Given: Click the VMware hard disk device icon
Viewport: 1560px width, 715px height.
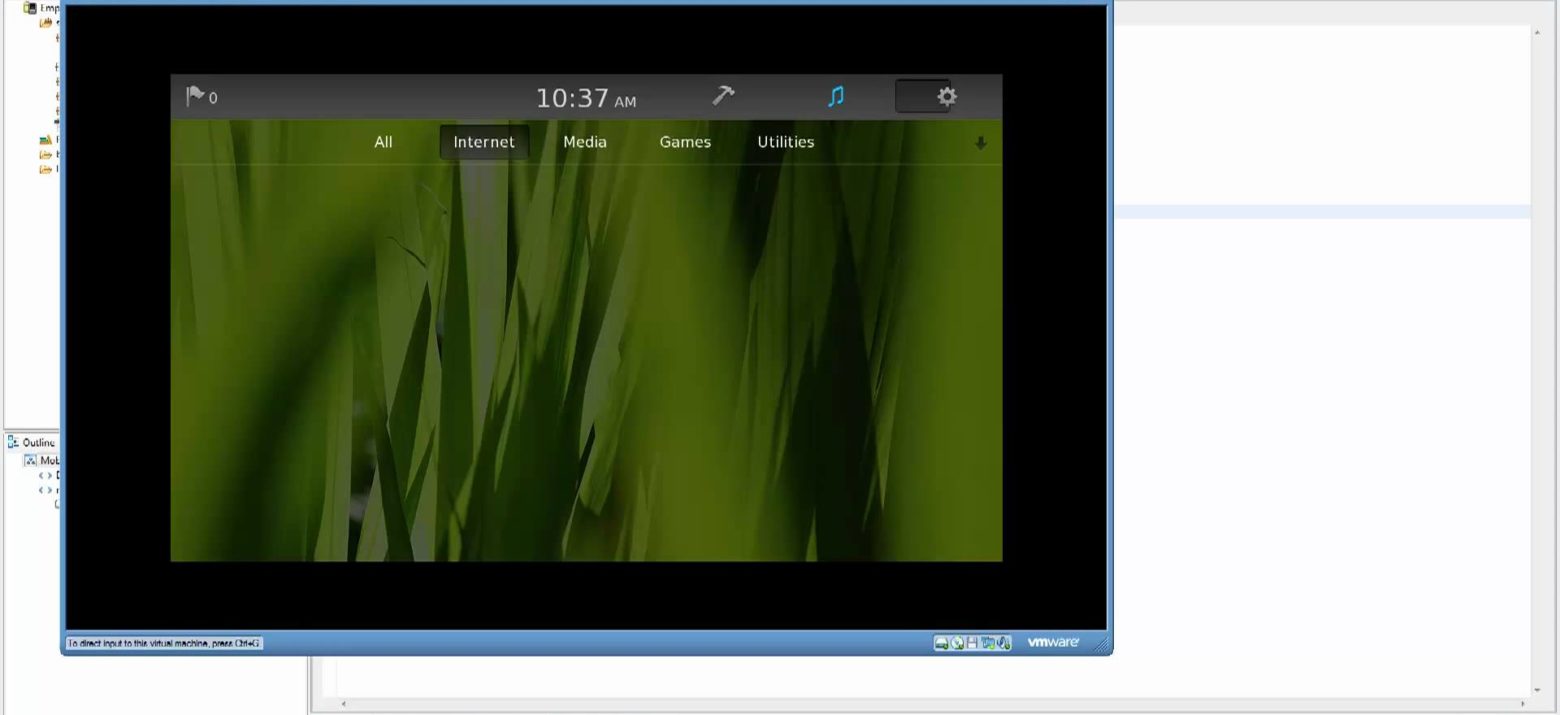Looking at the screenshot, I should [941, 643].
